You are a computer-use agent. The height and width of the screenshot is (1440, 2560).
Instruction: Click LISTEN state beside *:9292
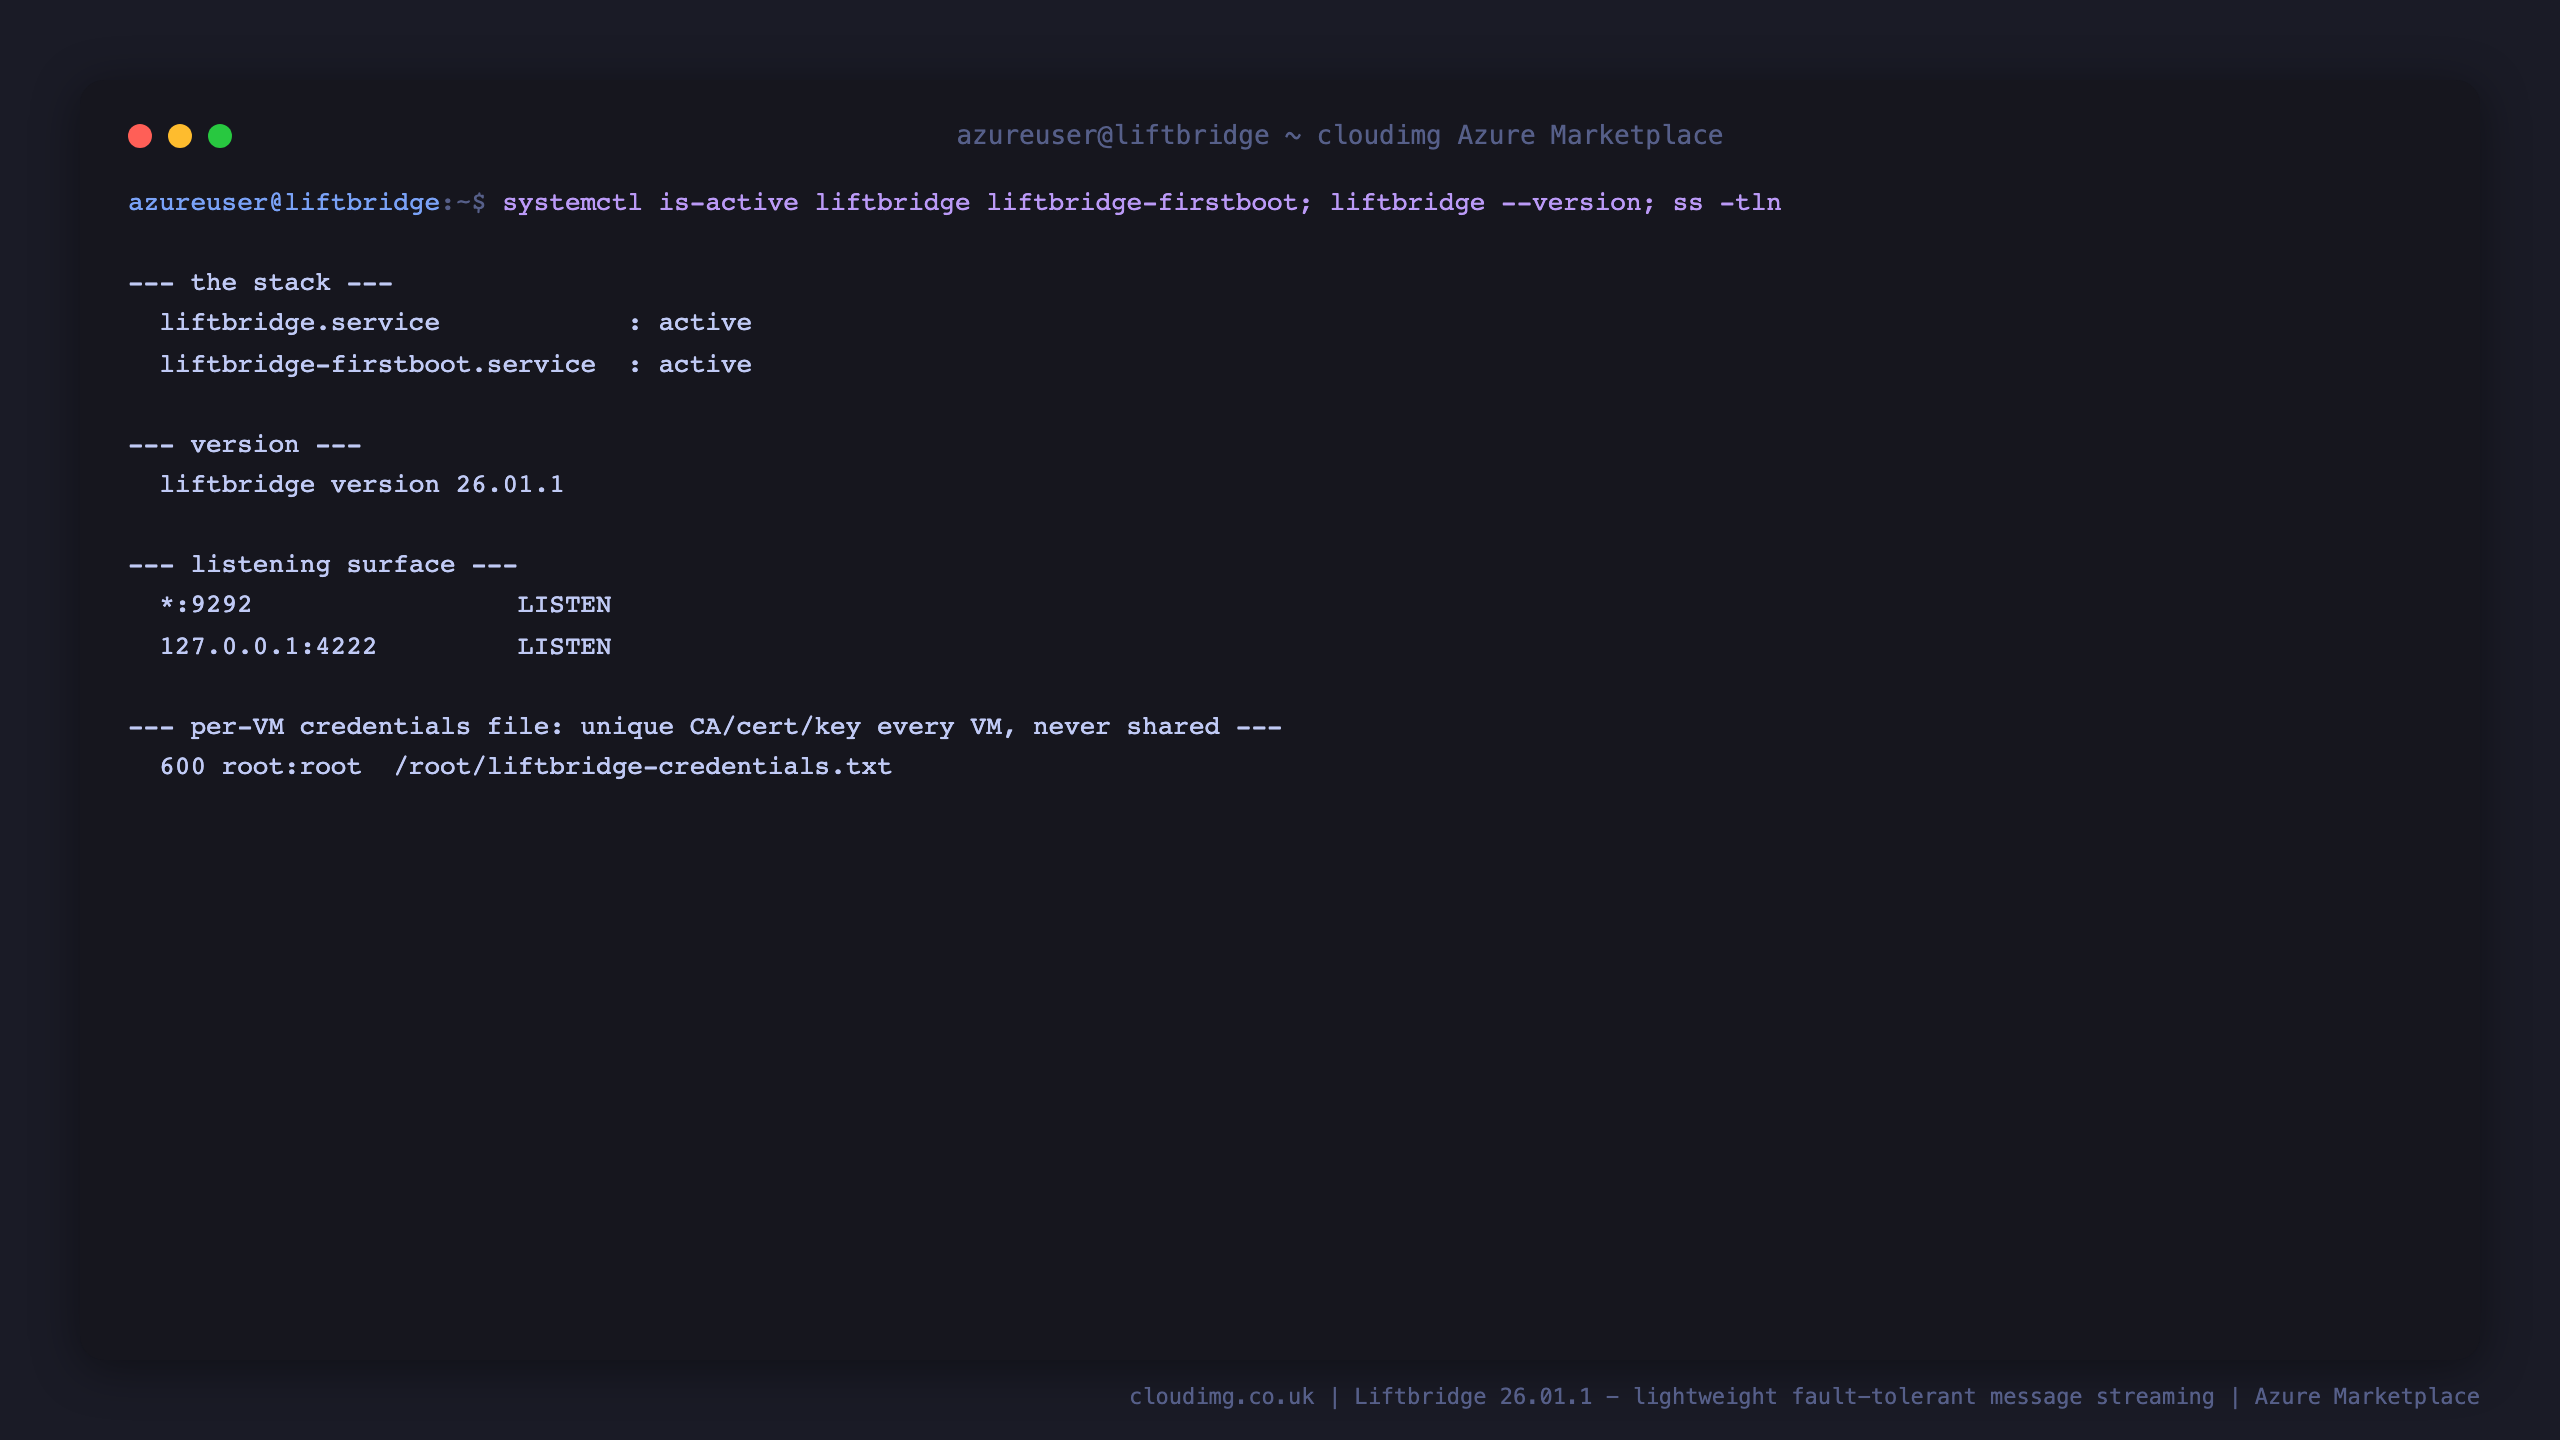(564, 605)
